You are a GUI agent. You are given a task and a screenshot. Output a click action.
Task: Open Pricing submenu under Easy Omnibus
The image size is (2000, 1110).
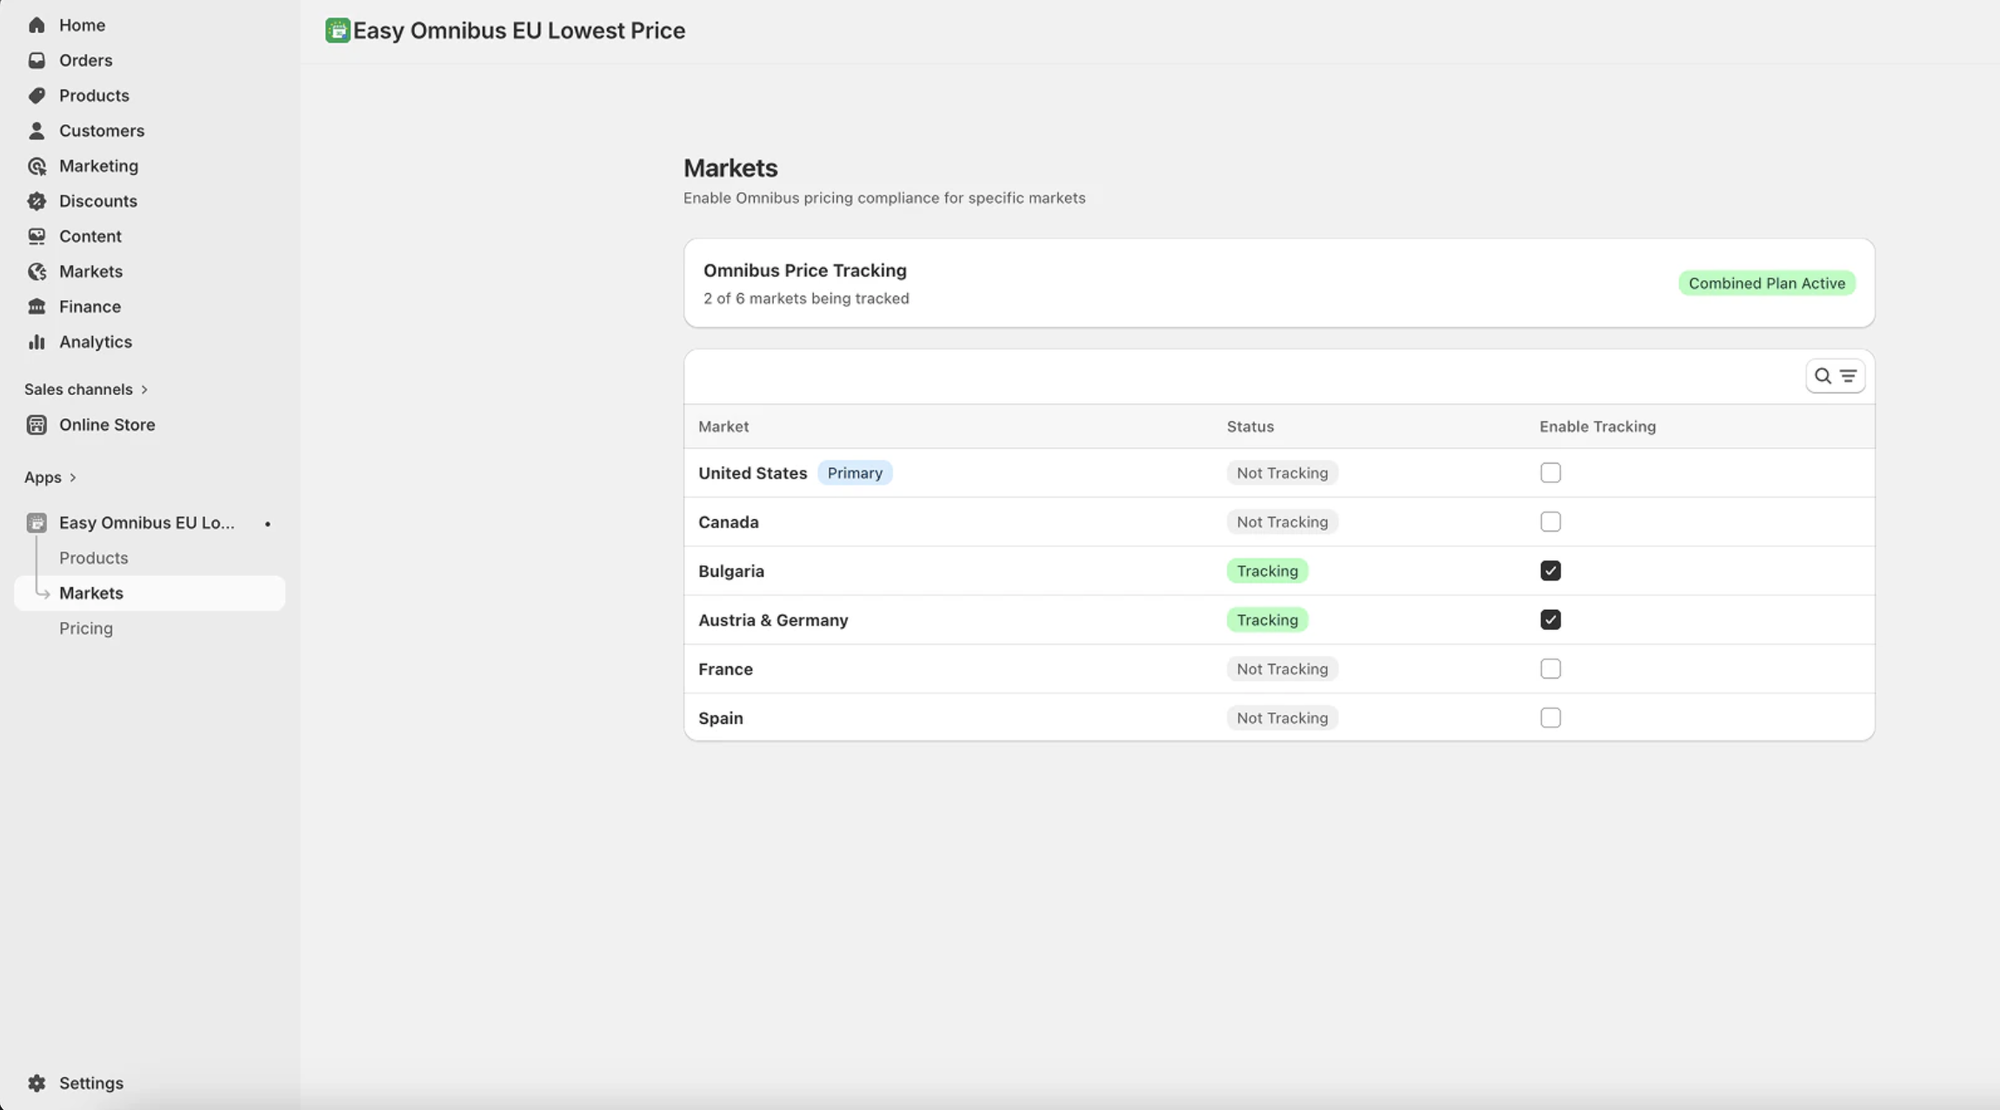(86, 628)
